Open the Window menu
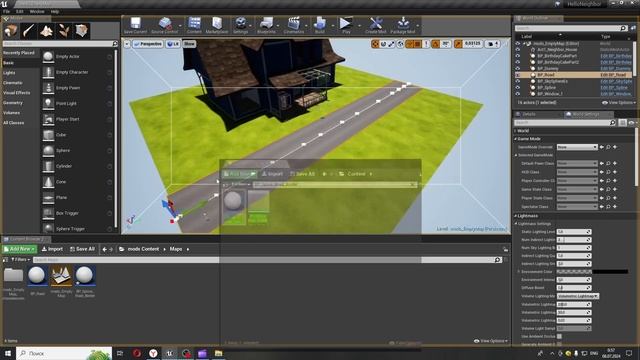The width and height of the screenshot is (640, 360). (37, 11)
